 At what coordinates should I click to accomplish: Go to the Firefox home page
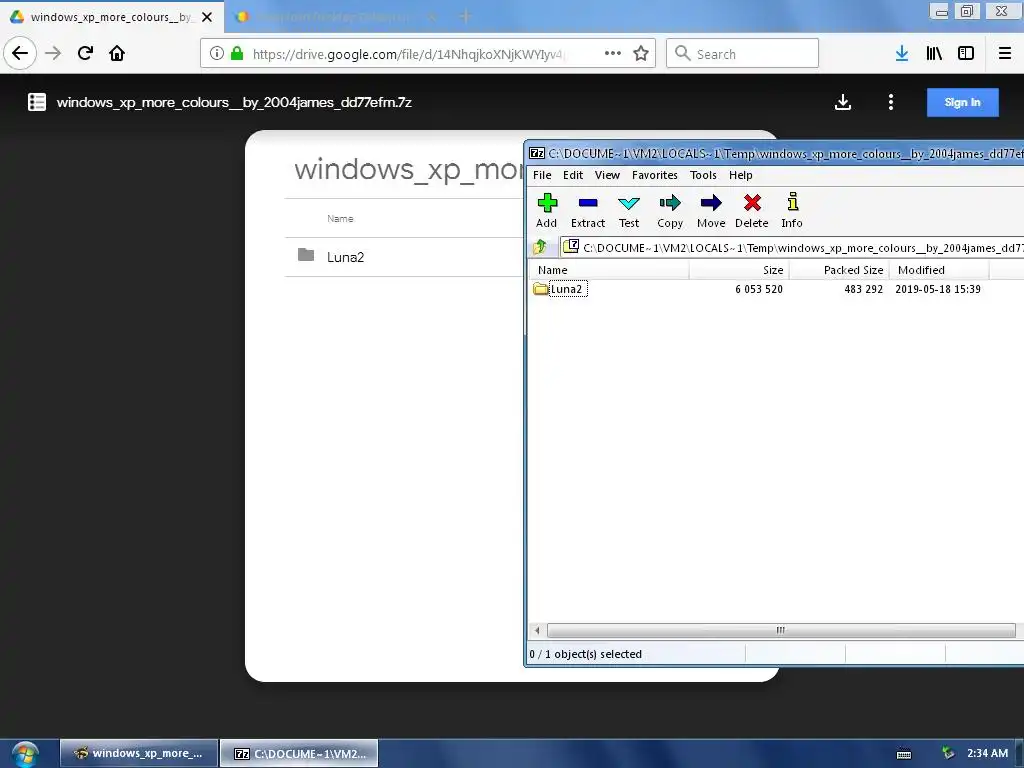117,53
